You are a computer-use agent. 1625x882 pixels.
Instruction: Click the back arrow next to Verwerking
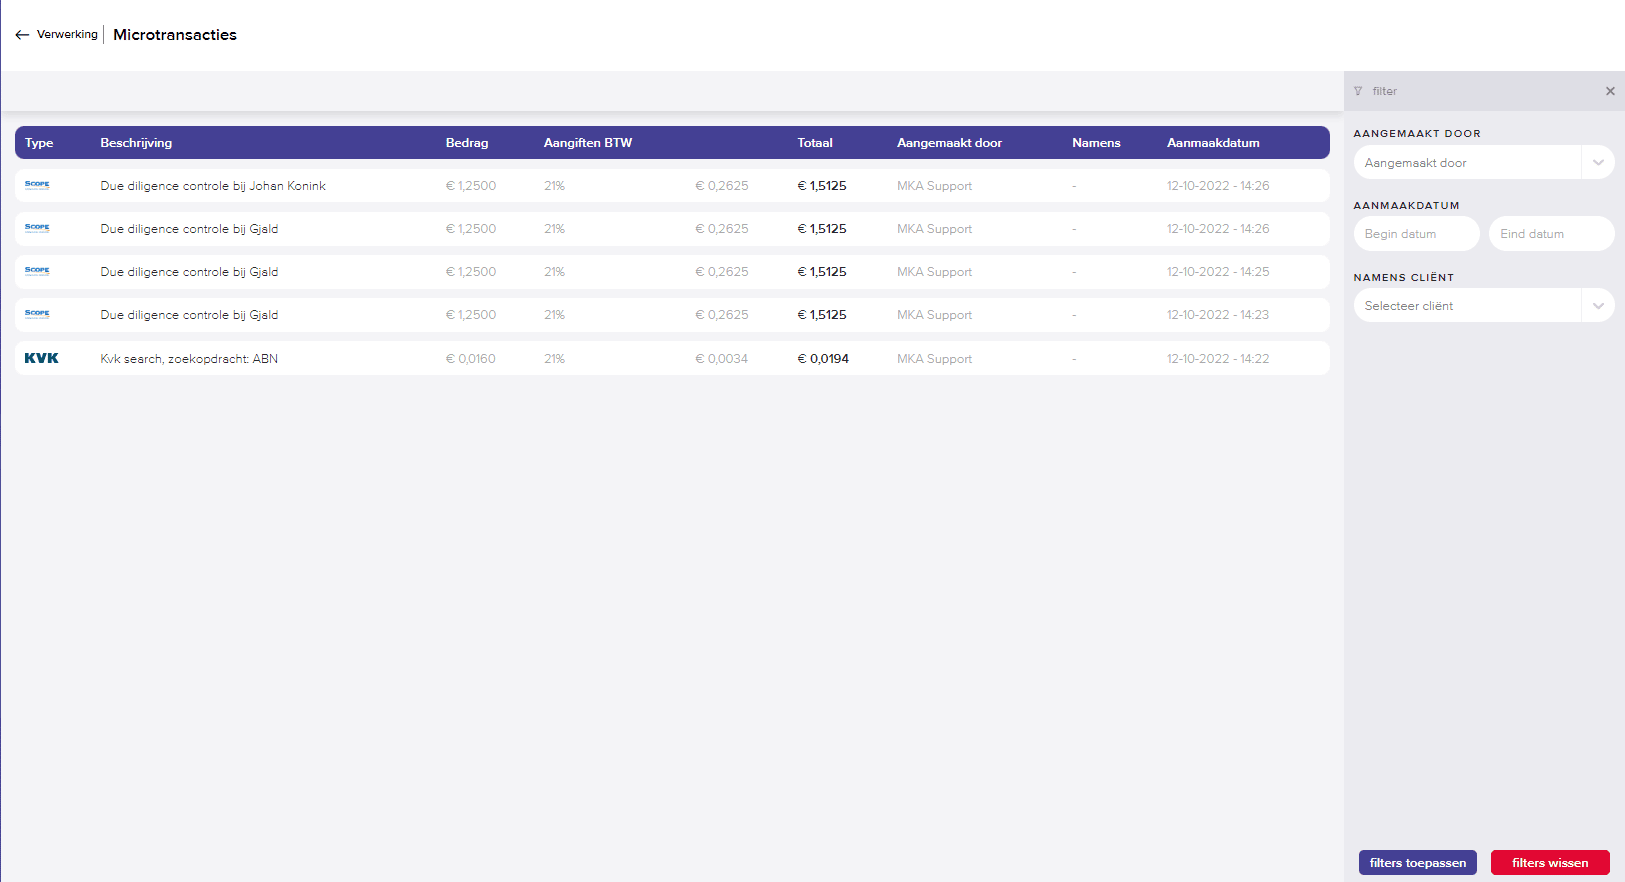(x=22, y=35)
